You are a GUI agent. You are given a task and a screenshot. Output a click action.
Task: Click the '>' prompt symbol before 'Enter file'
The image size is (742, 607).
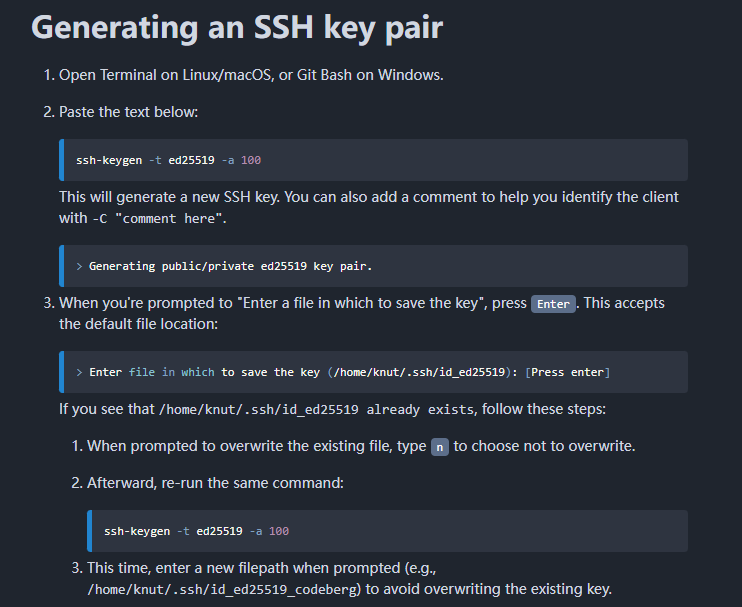pyautogui.click(x=79, y=372)
